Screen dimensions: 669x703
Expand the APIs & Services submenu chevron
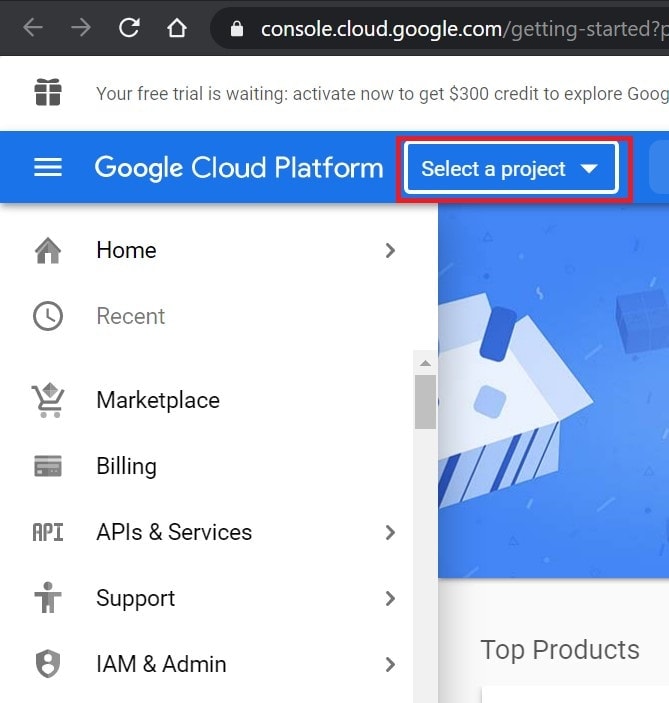390,532
